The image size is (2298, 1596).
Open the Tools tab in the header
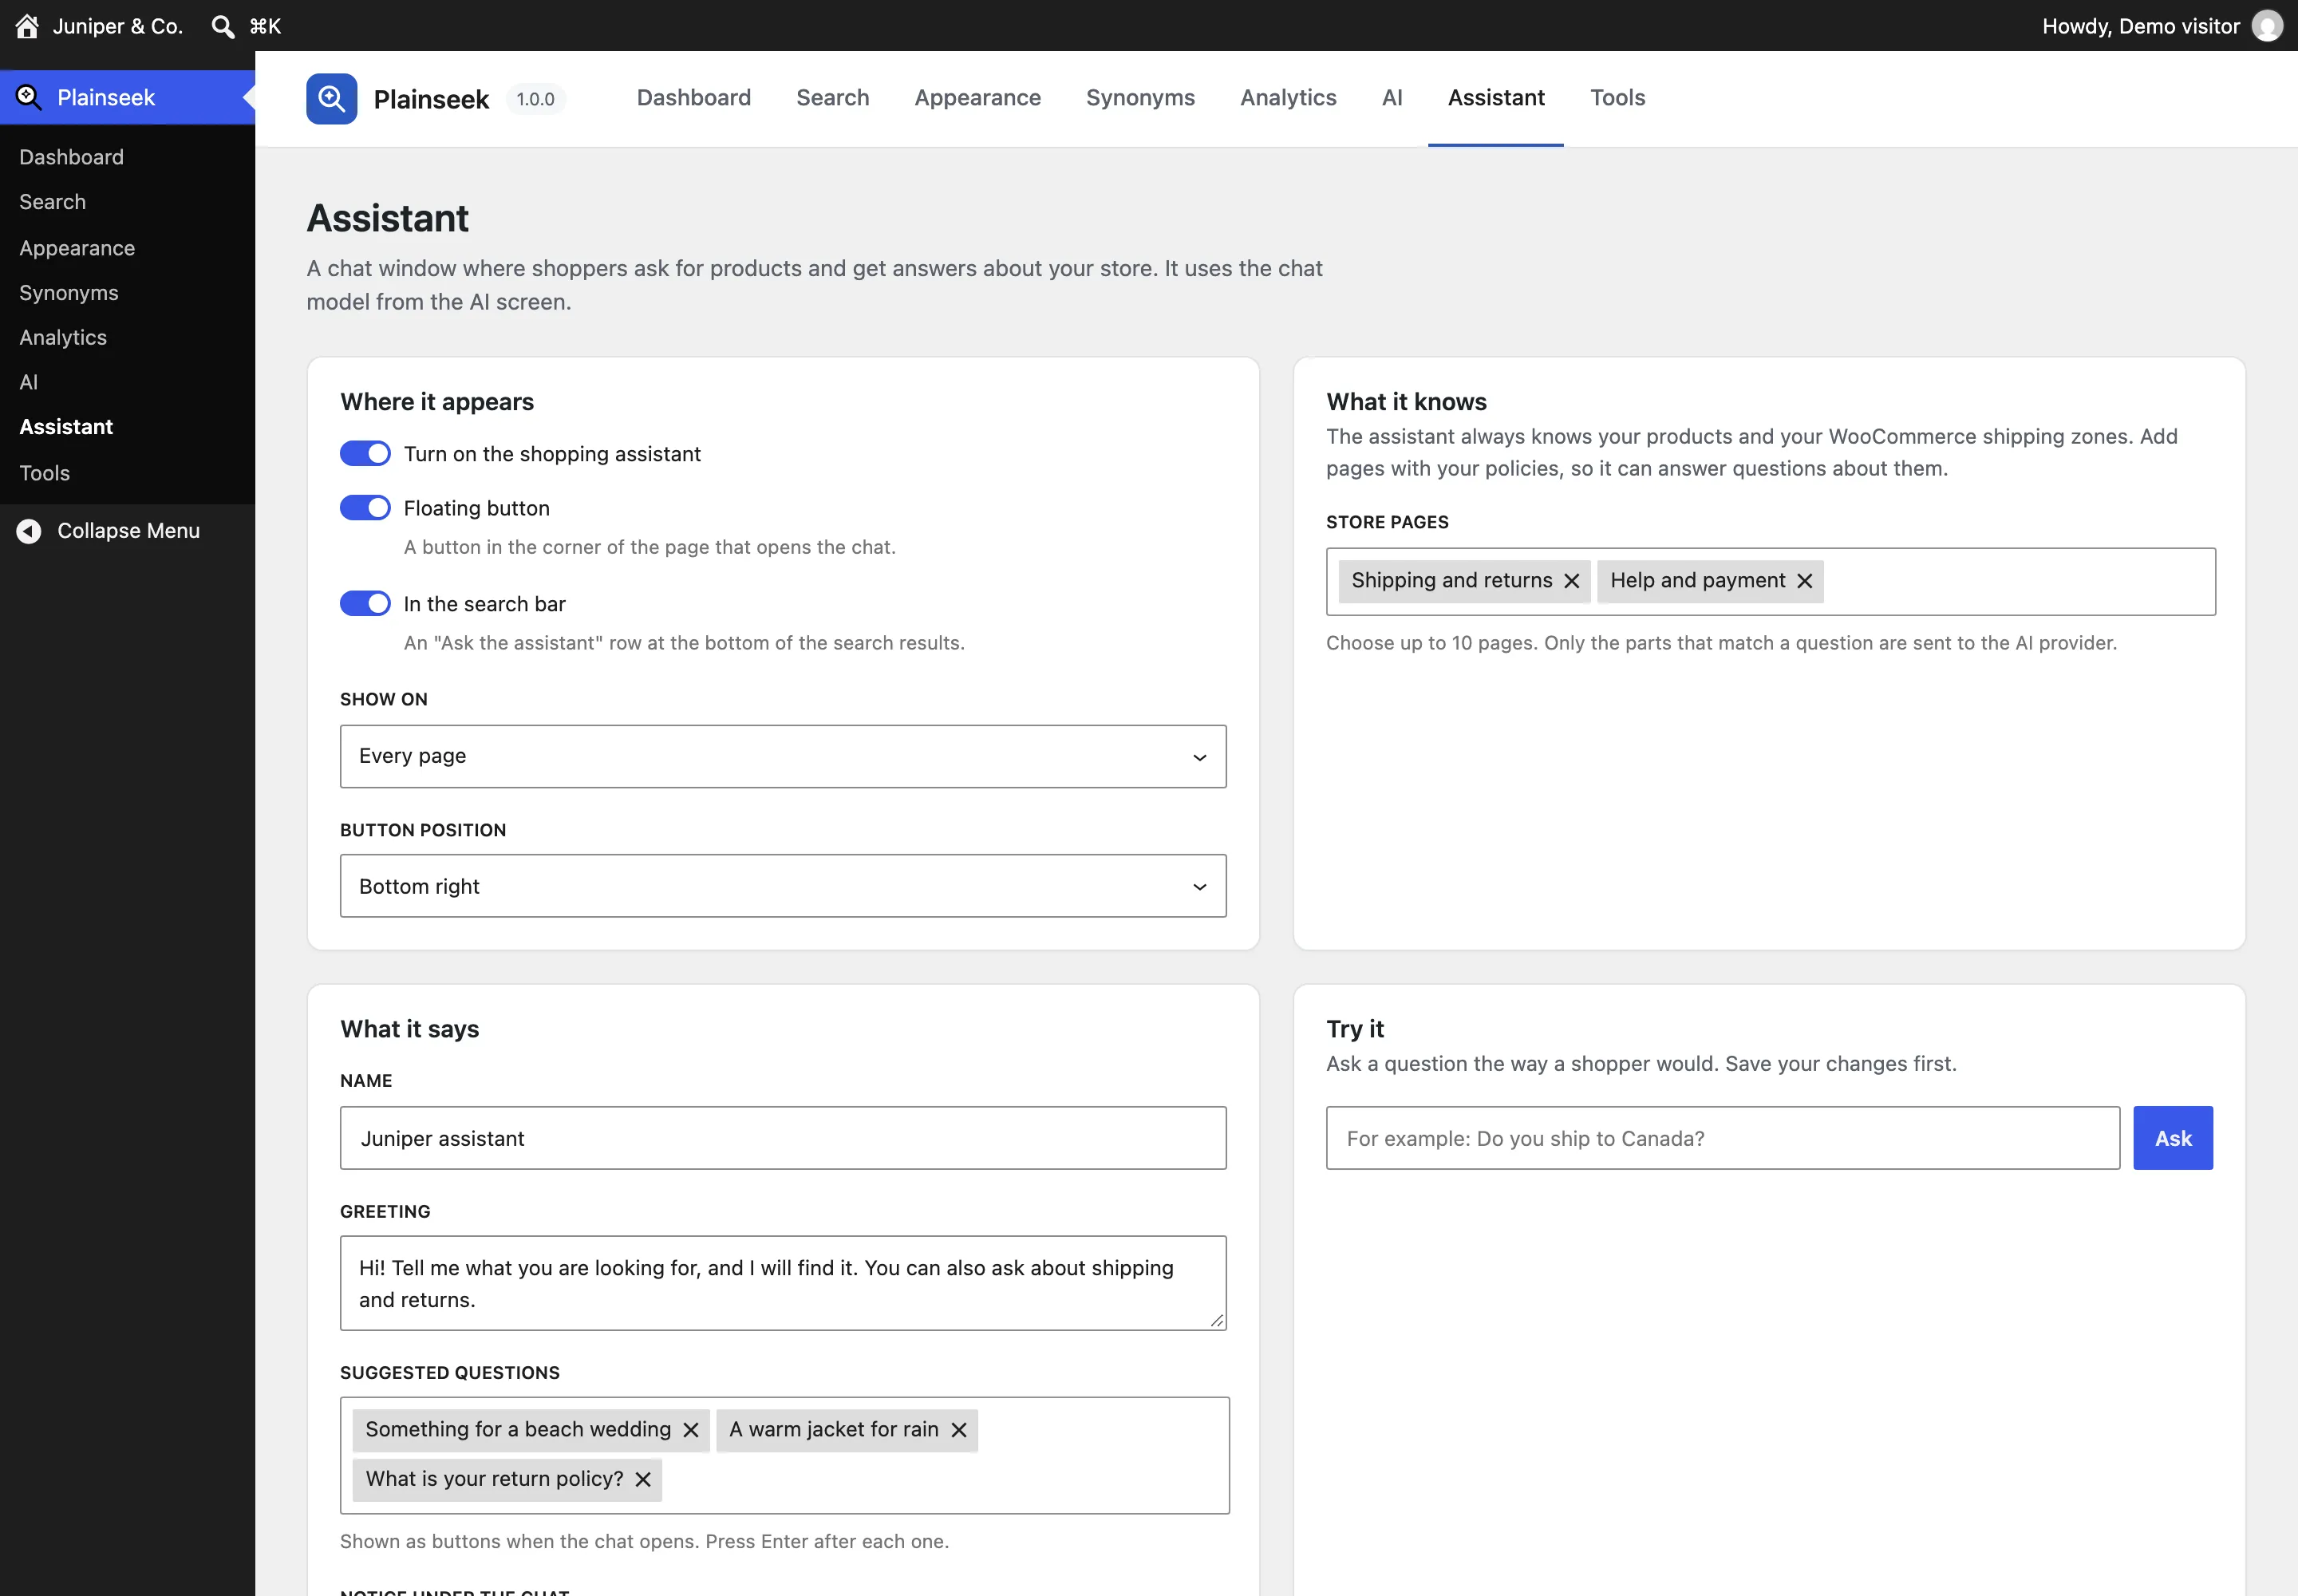point(1617,98)
